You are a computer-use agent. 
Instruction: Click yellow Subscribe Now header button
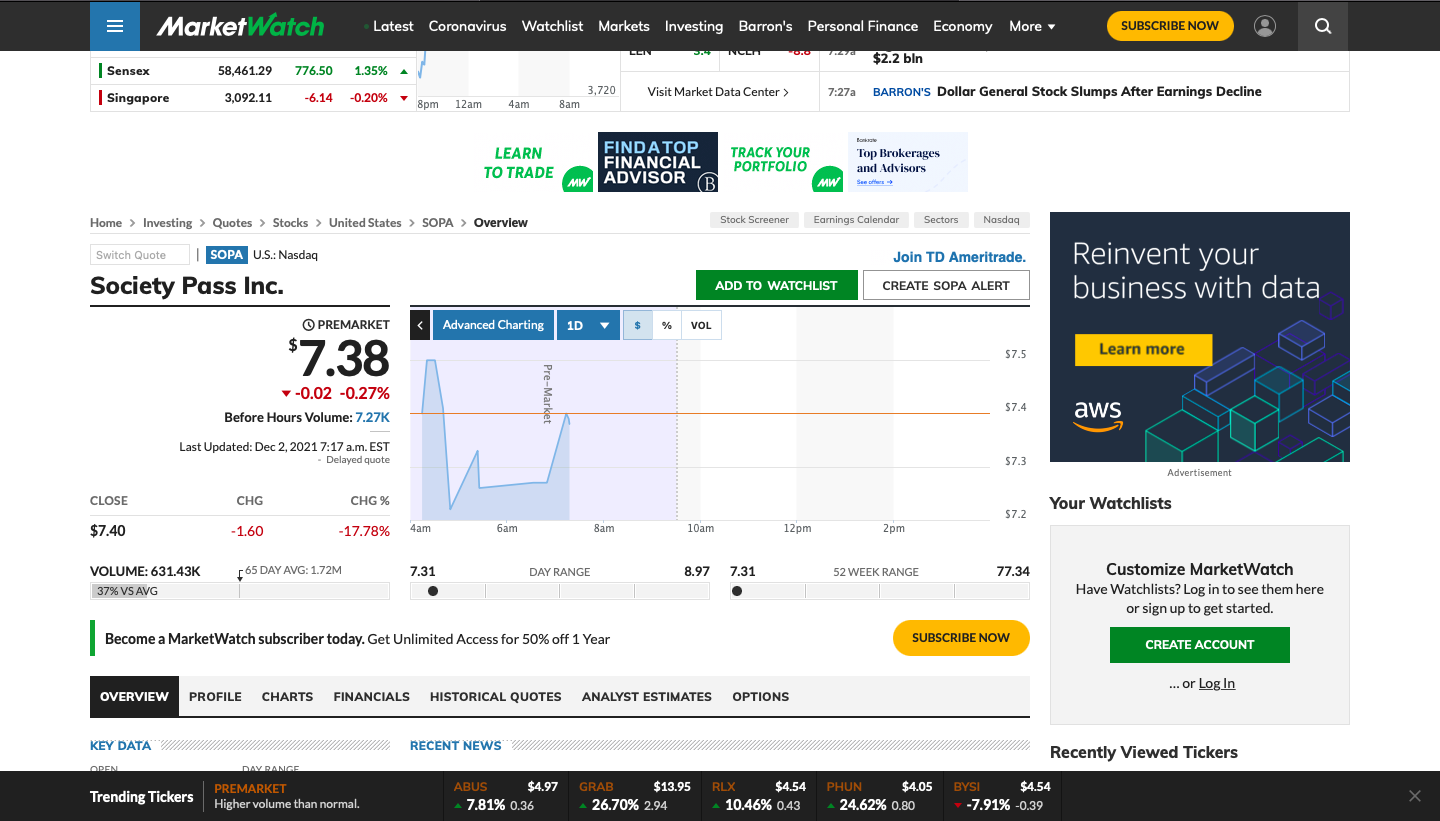point(1170,26)
